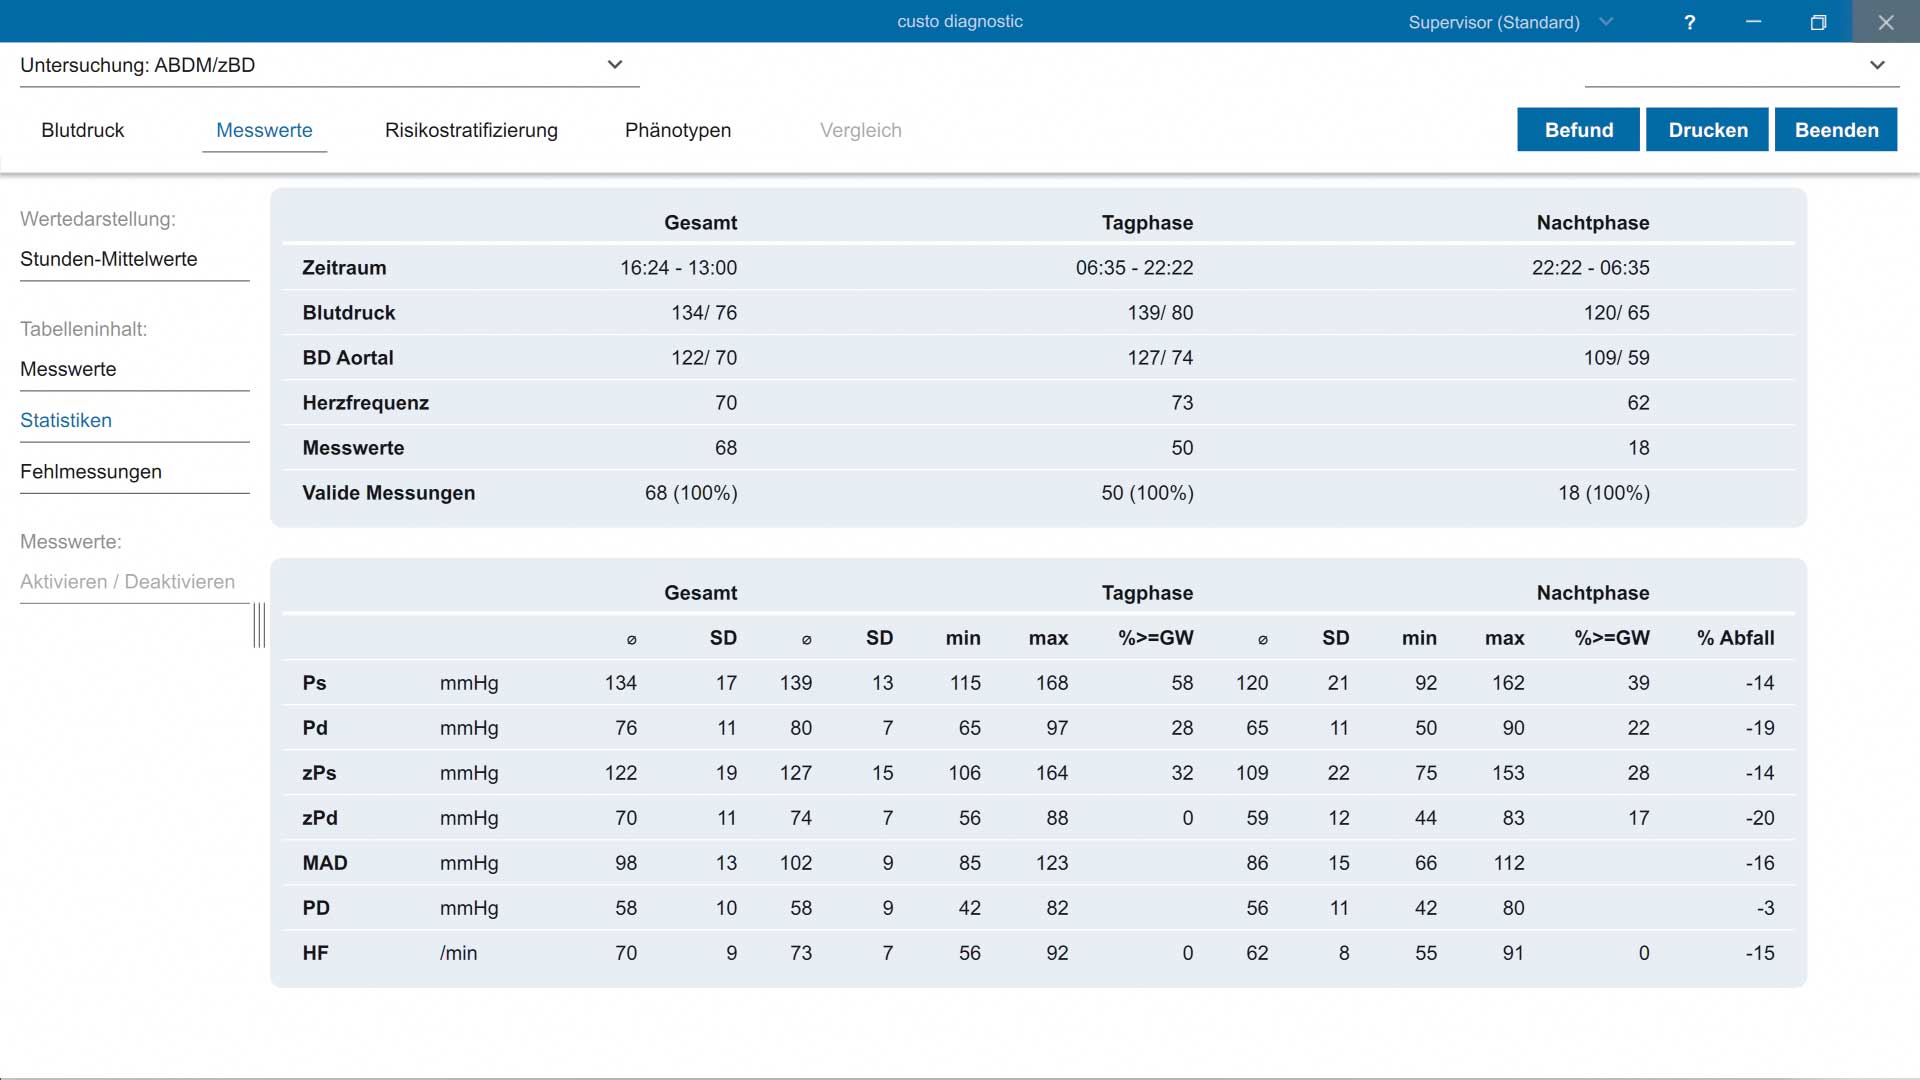Open the help question mark icon
Viewport: 1920px width, 1080px height.
1689,22
